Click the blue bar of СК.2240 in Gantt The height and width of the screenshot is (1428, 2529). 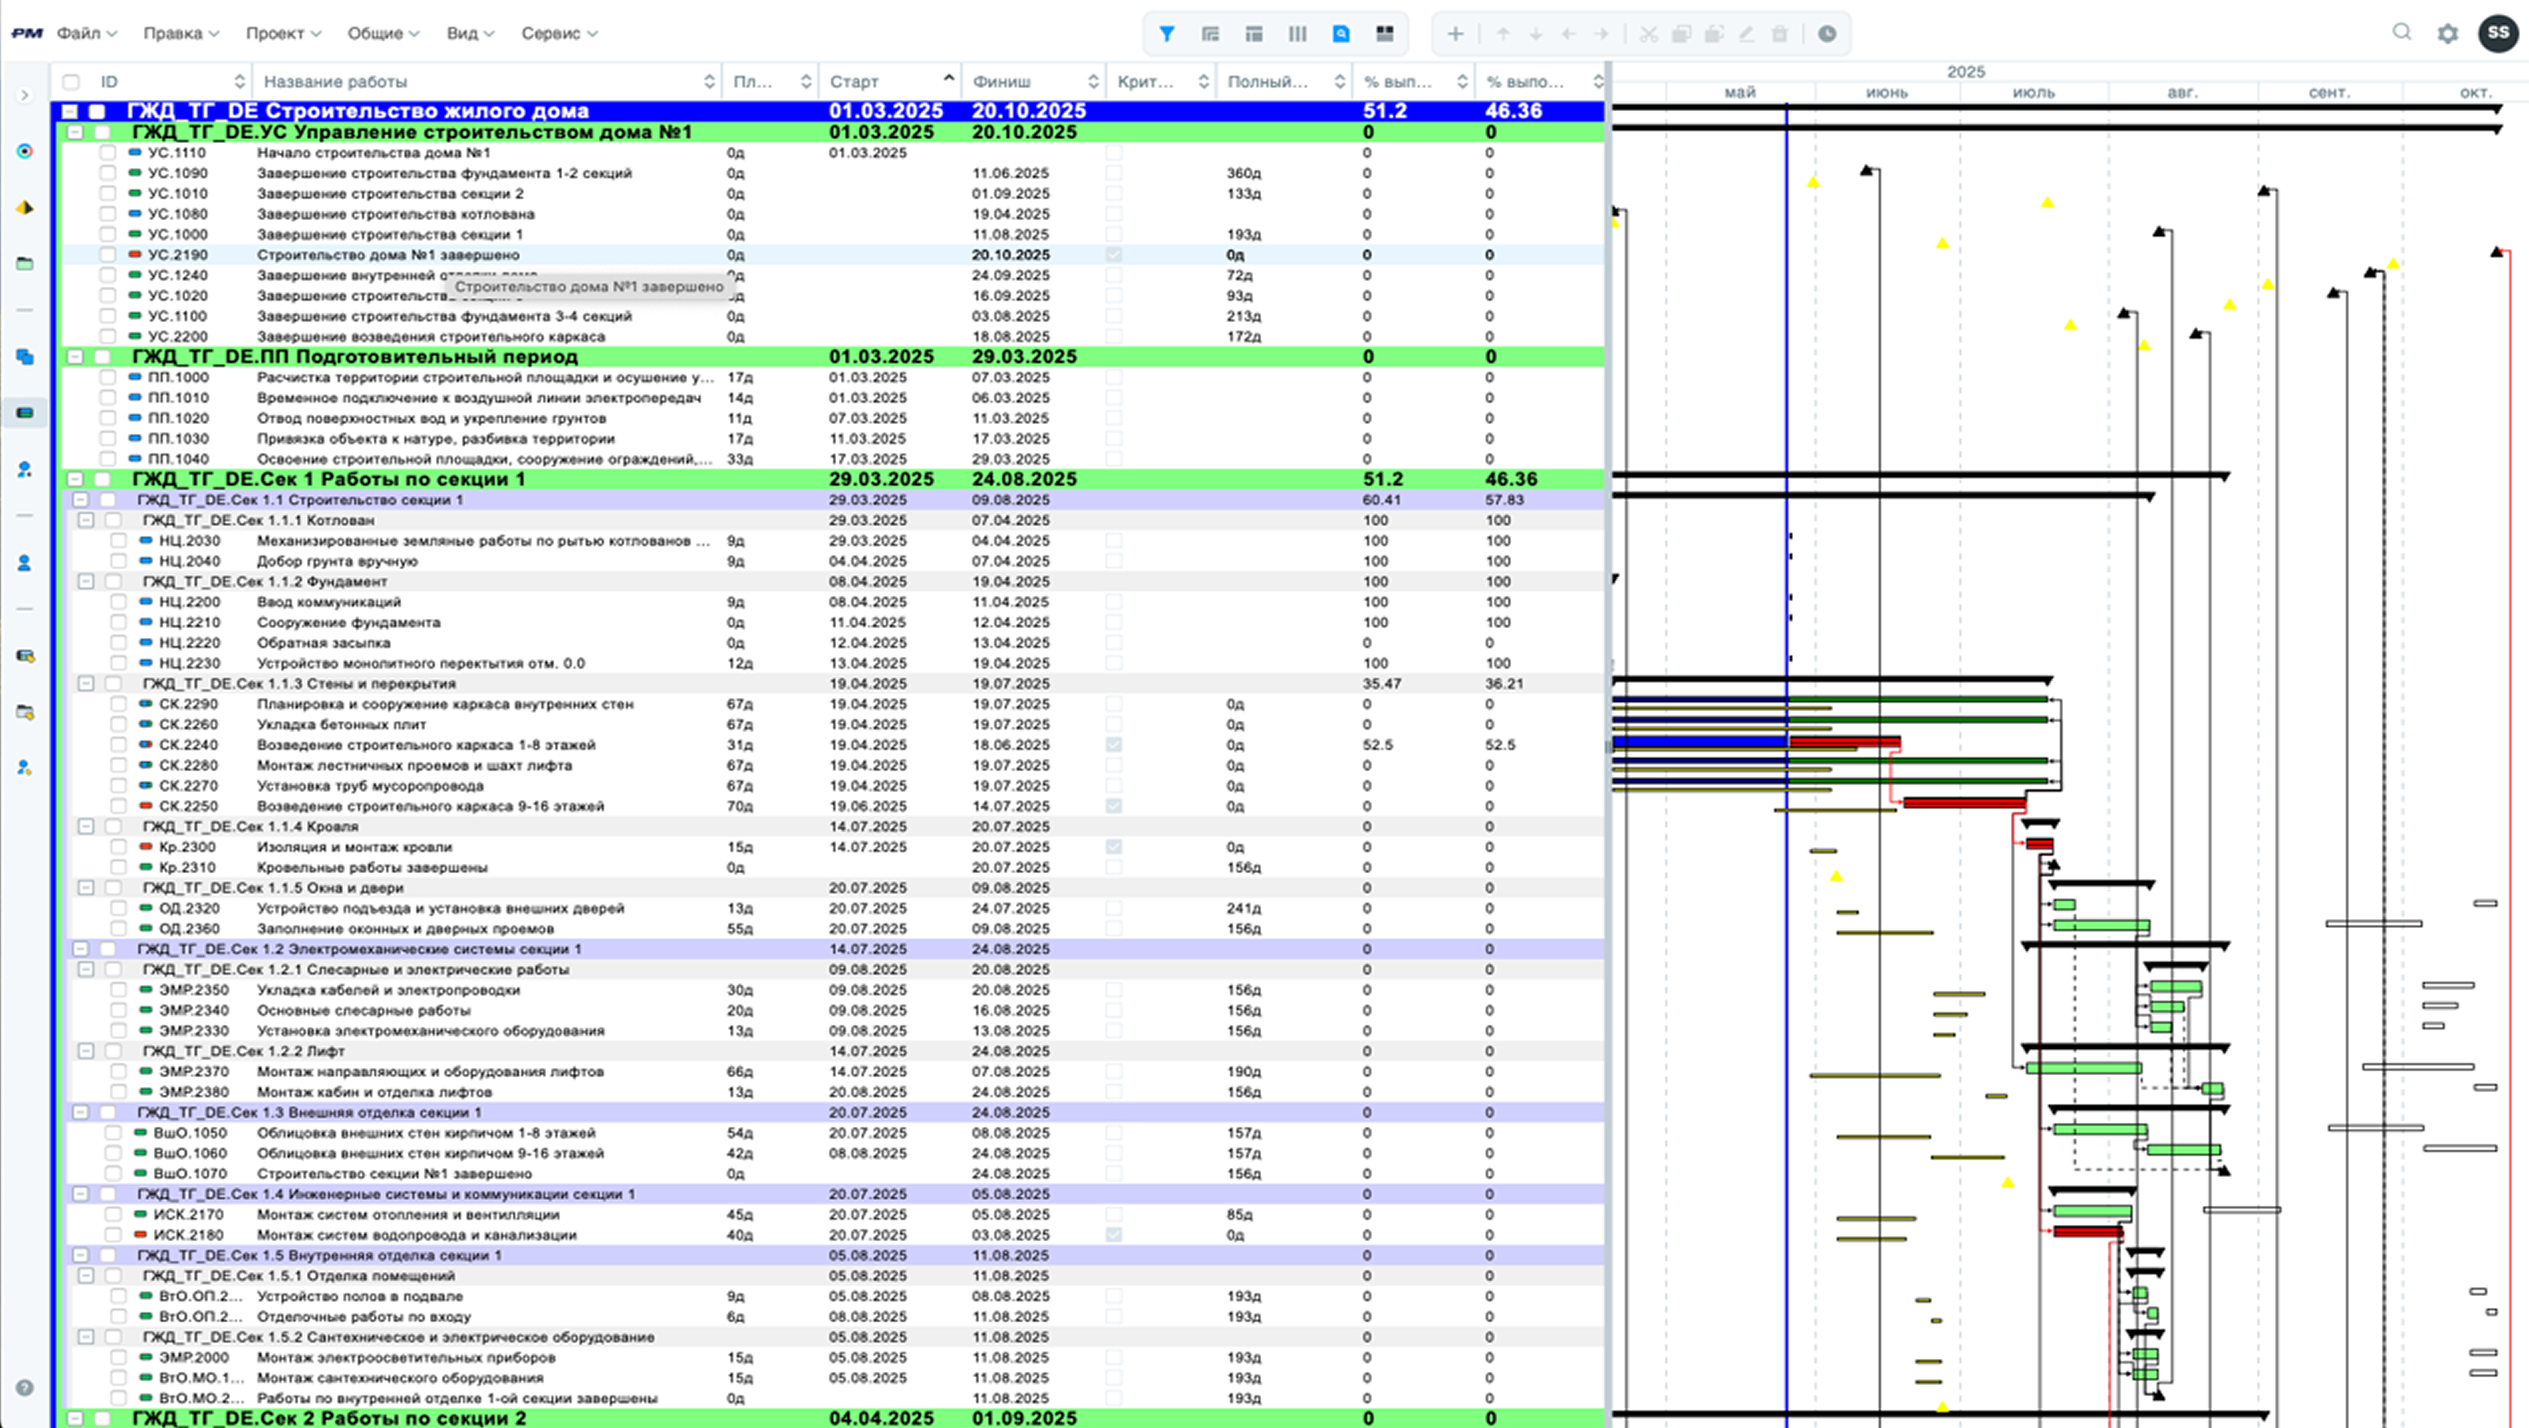[1698, 742]
